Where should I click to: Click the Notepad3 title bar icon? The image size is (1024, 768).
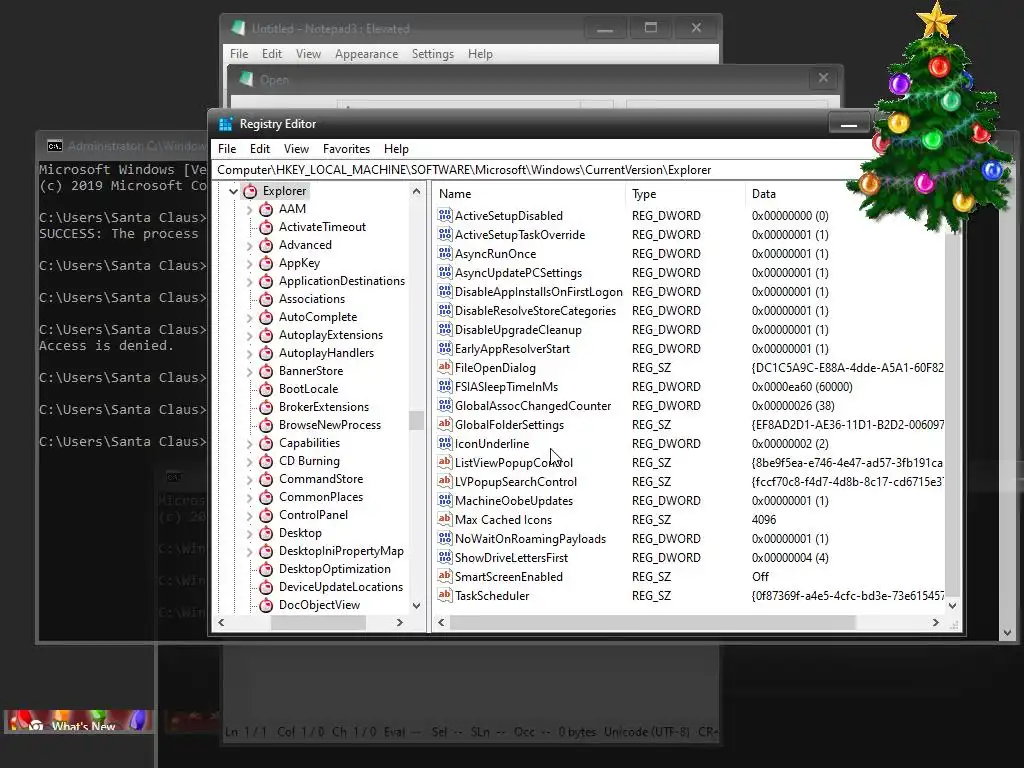tap(238, 28)
